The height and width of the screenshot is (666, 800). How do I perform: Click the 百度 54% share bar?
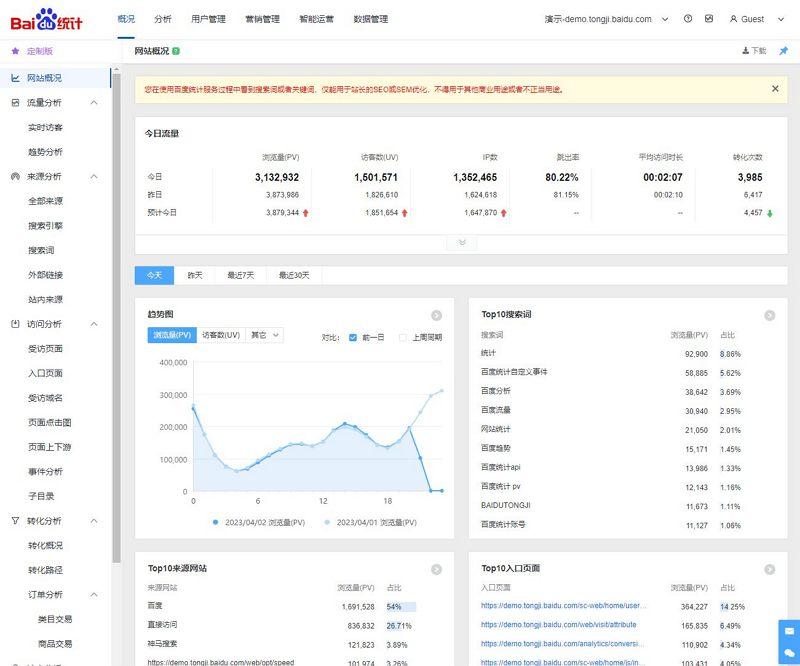click(x=401, y=607)
